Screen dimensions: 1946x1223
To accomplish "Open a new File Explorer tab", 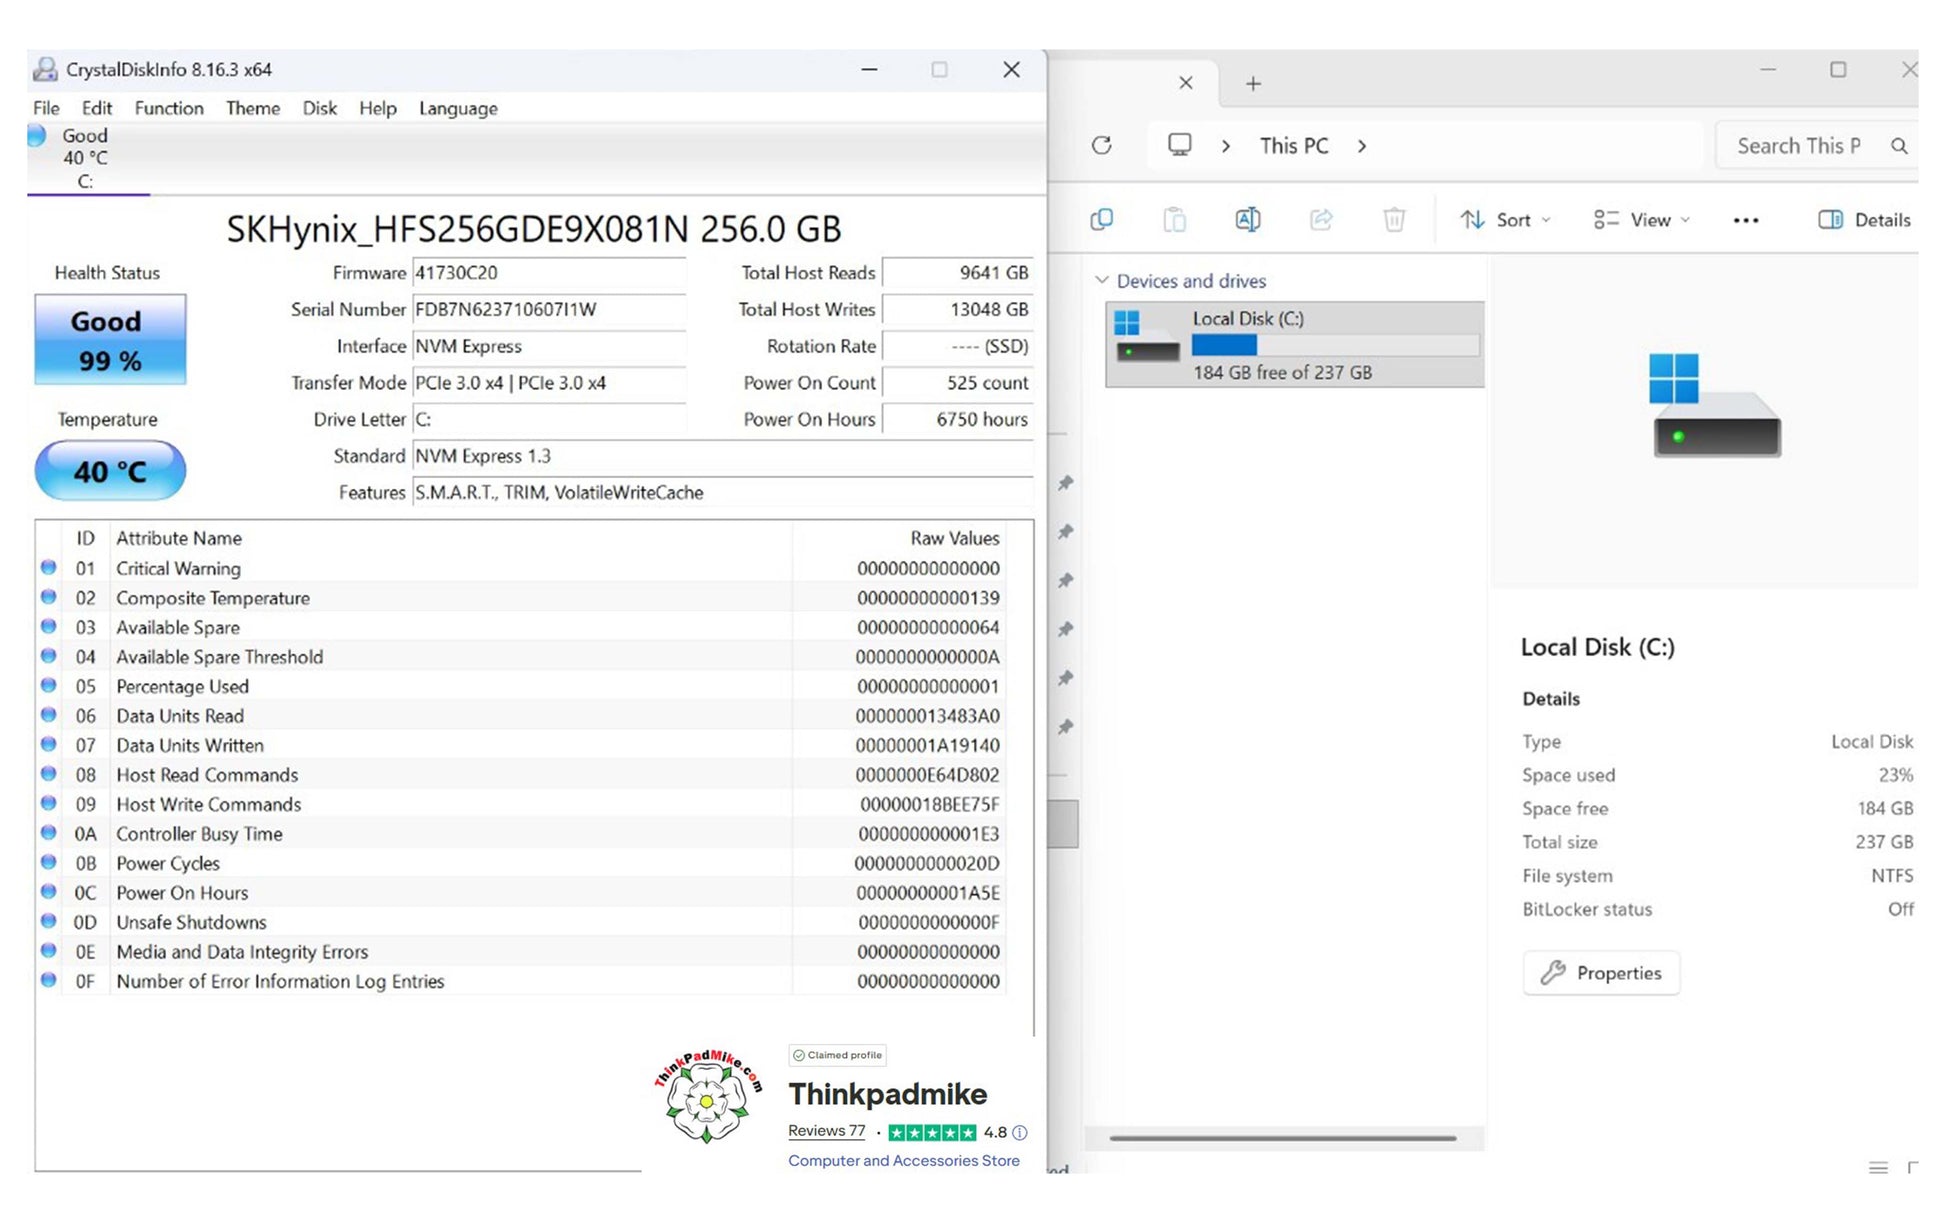I will [x=1252, y=84].
